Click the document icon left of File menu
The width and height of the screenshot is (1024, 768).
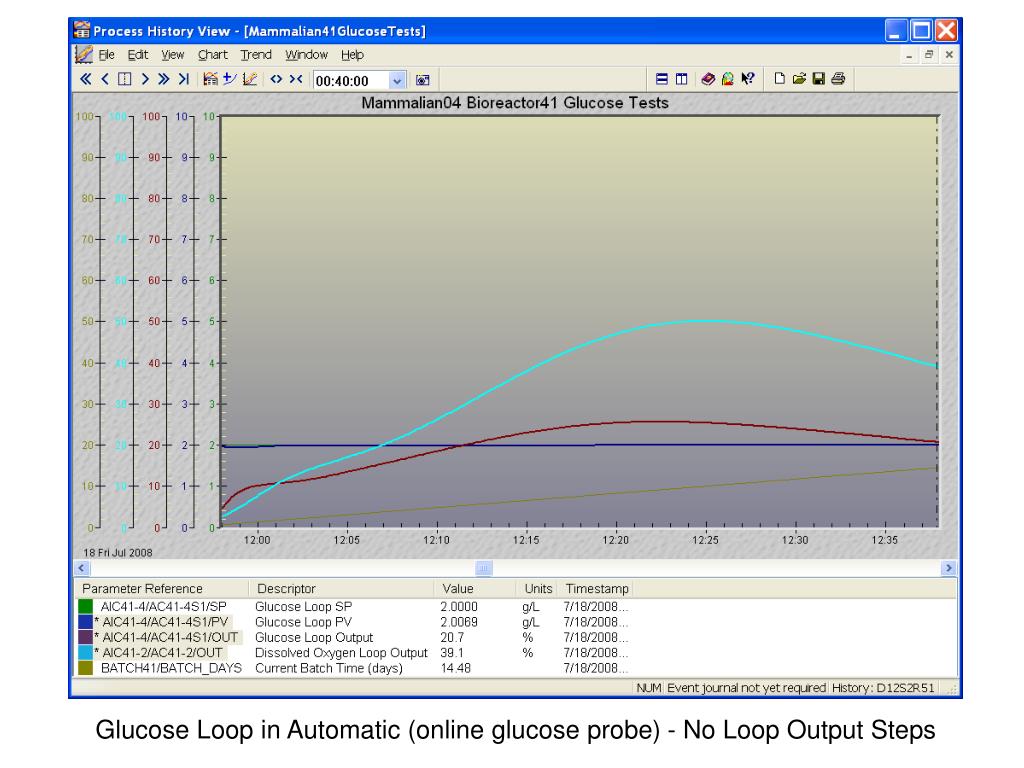coord(84,55)
